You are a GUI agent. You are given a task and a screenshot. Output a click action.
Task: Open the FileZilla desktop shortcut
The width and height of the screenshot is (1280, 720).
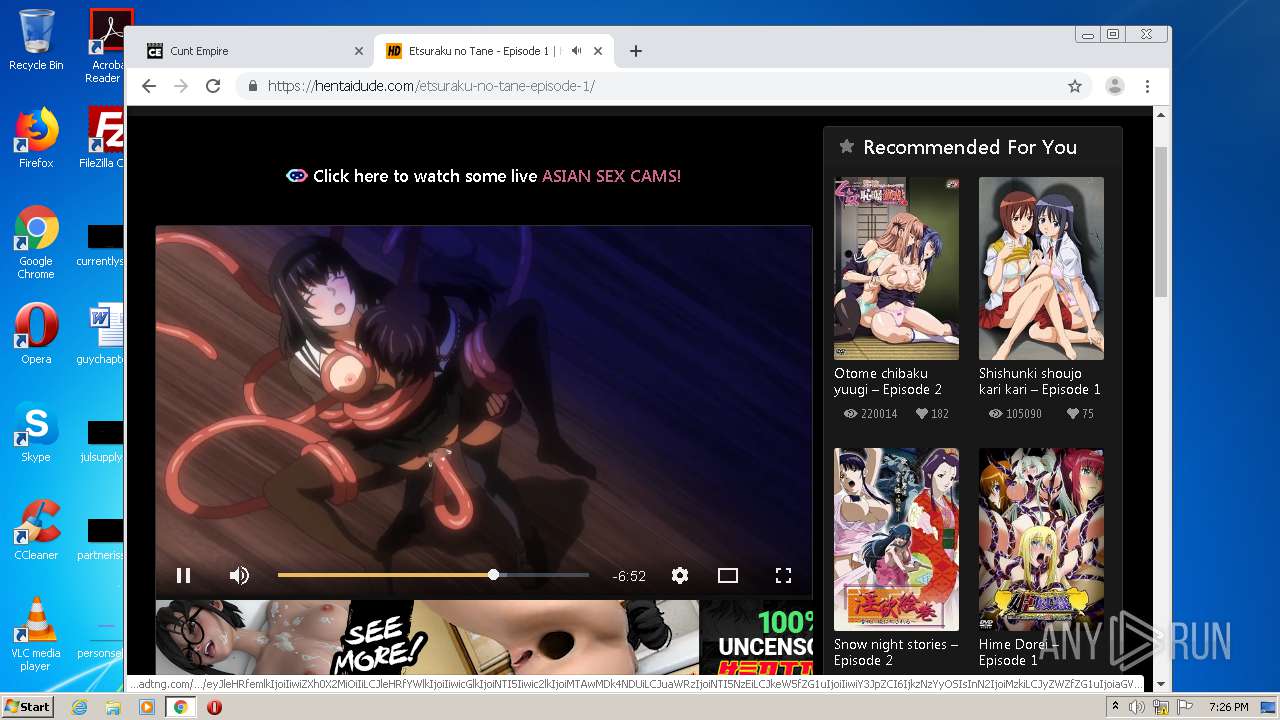tap(104, 138)
